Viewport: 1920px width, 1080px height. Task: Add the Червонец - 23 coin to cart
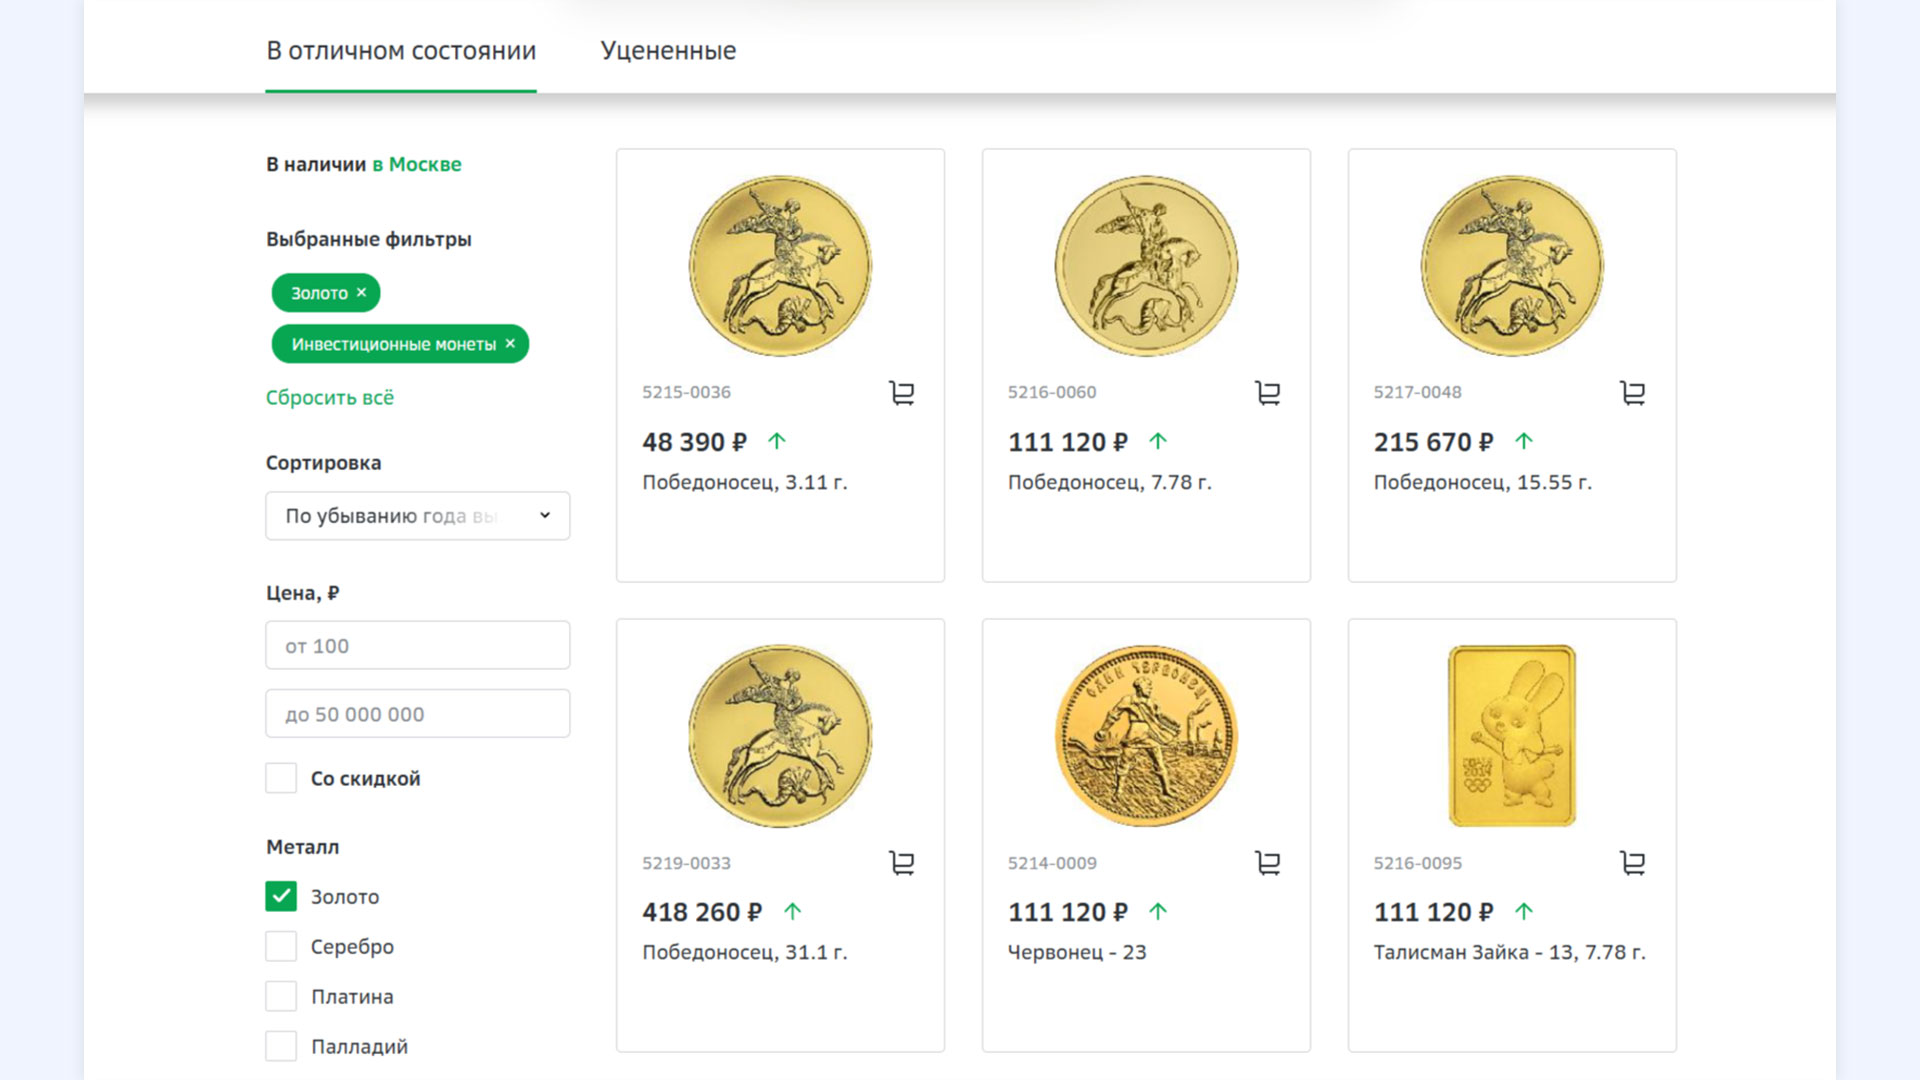pyautogui.click(x=1267, y=863)
